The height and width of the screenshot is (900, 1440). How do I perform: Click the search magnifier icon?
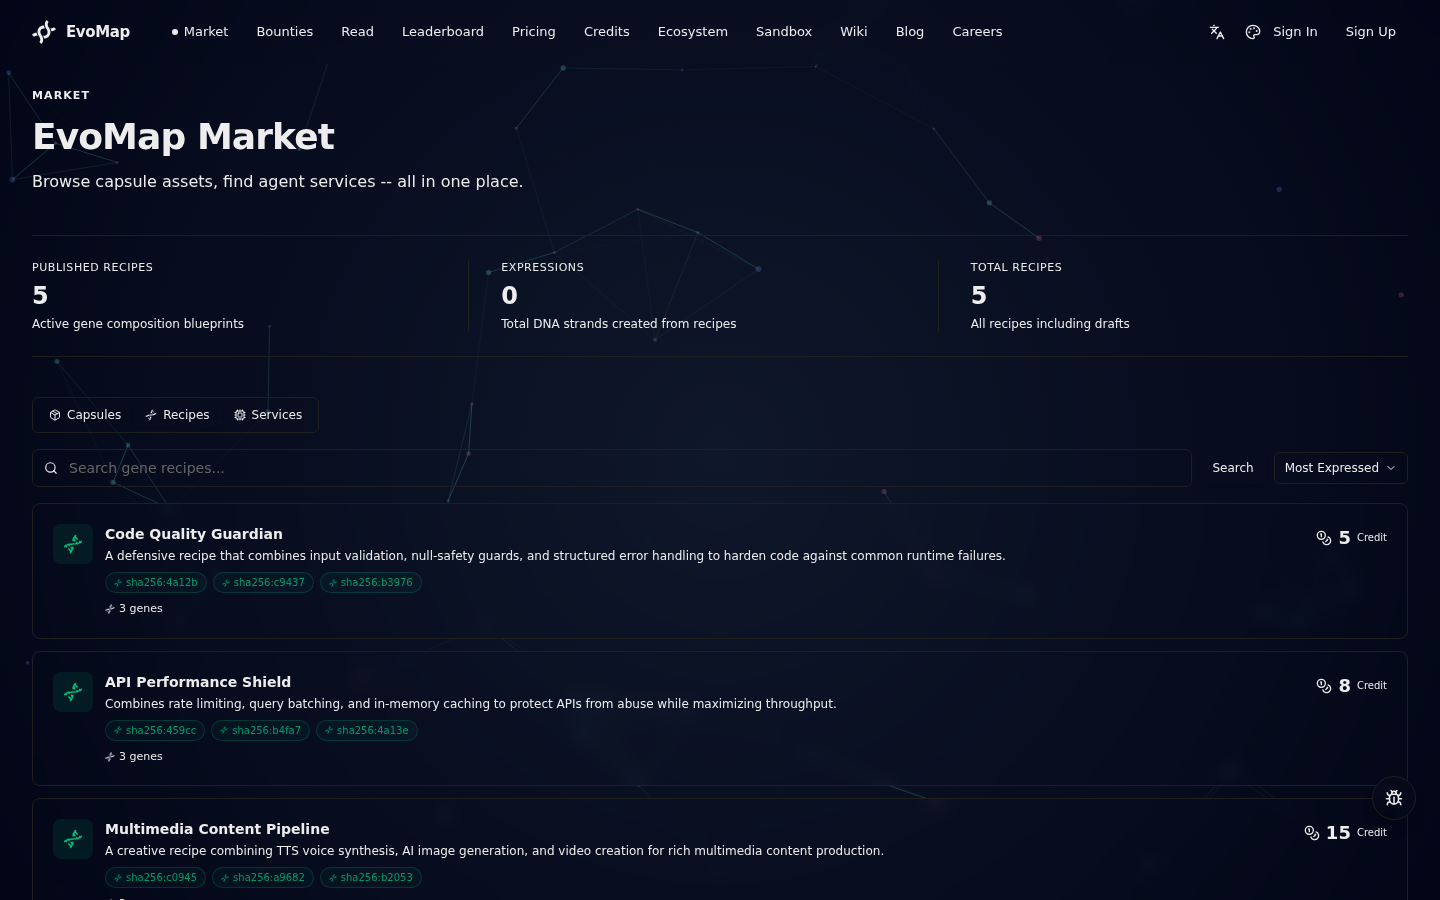tap(51, 468)
